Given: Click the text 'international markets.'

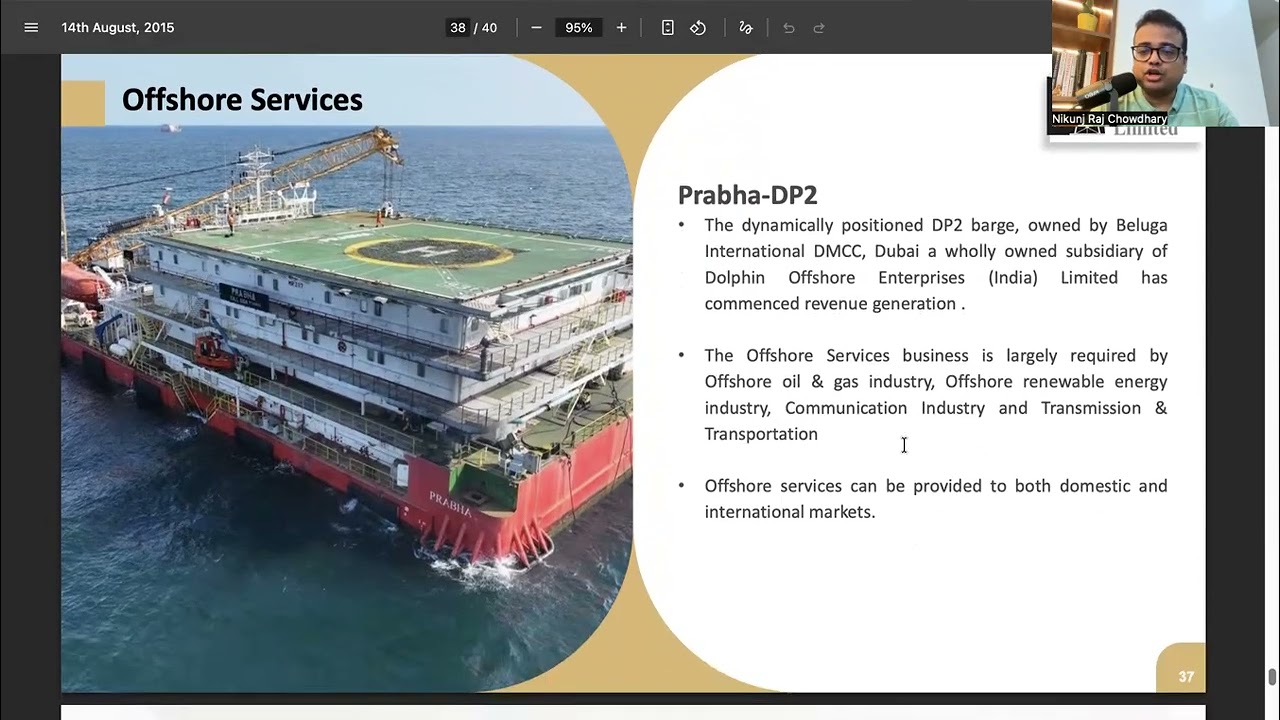Looking at the screenshot, I should tap(790, 512).
